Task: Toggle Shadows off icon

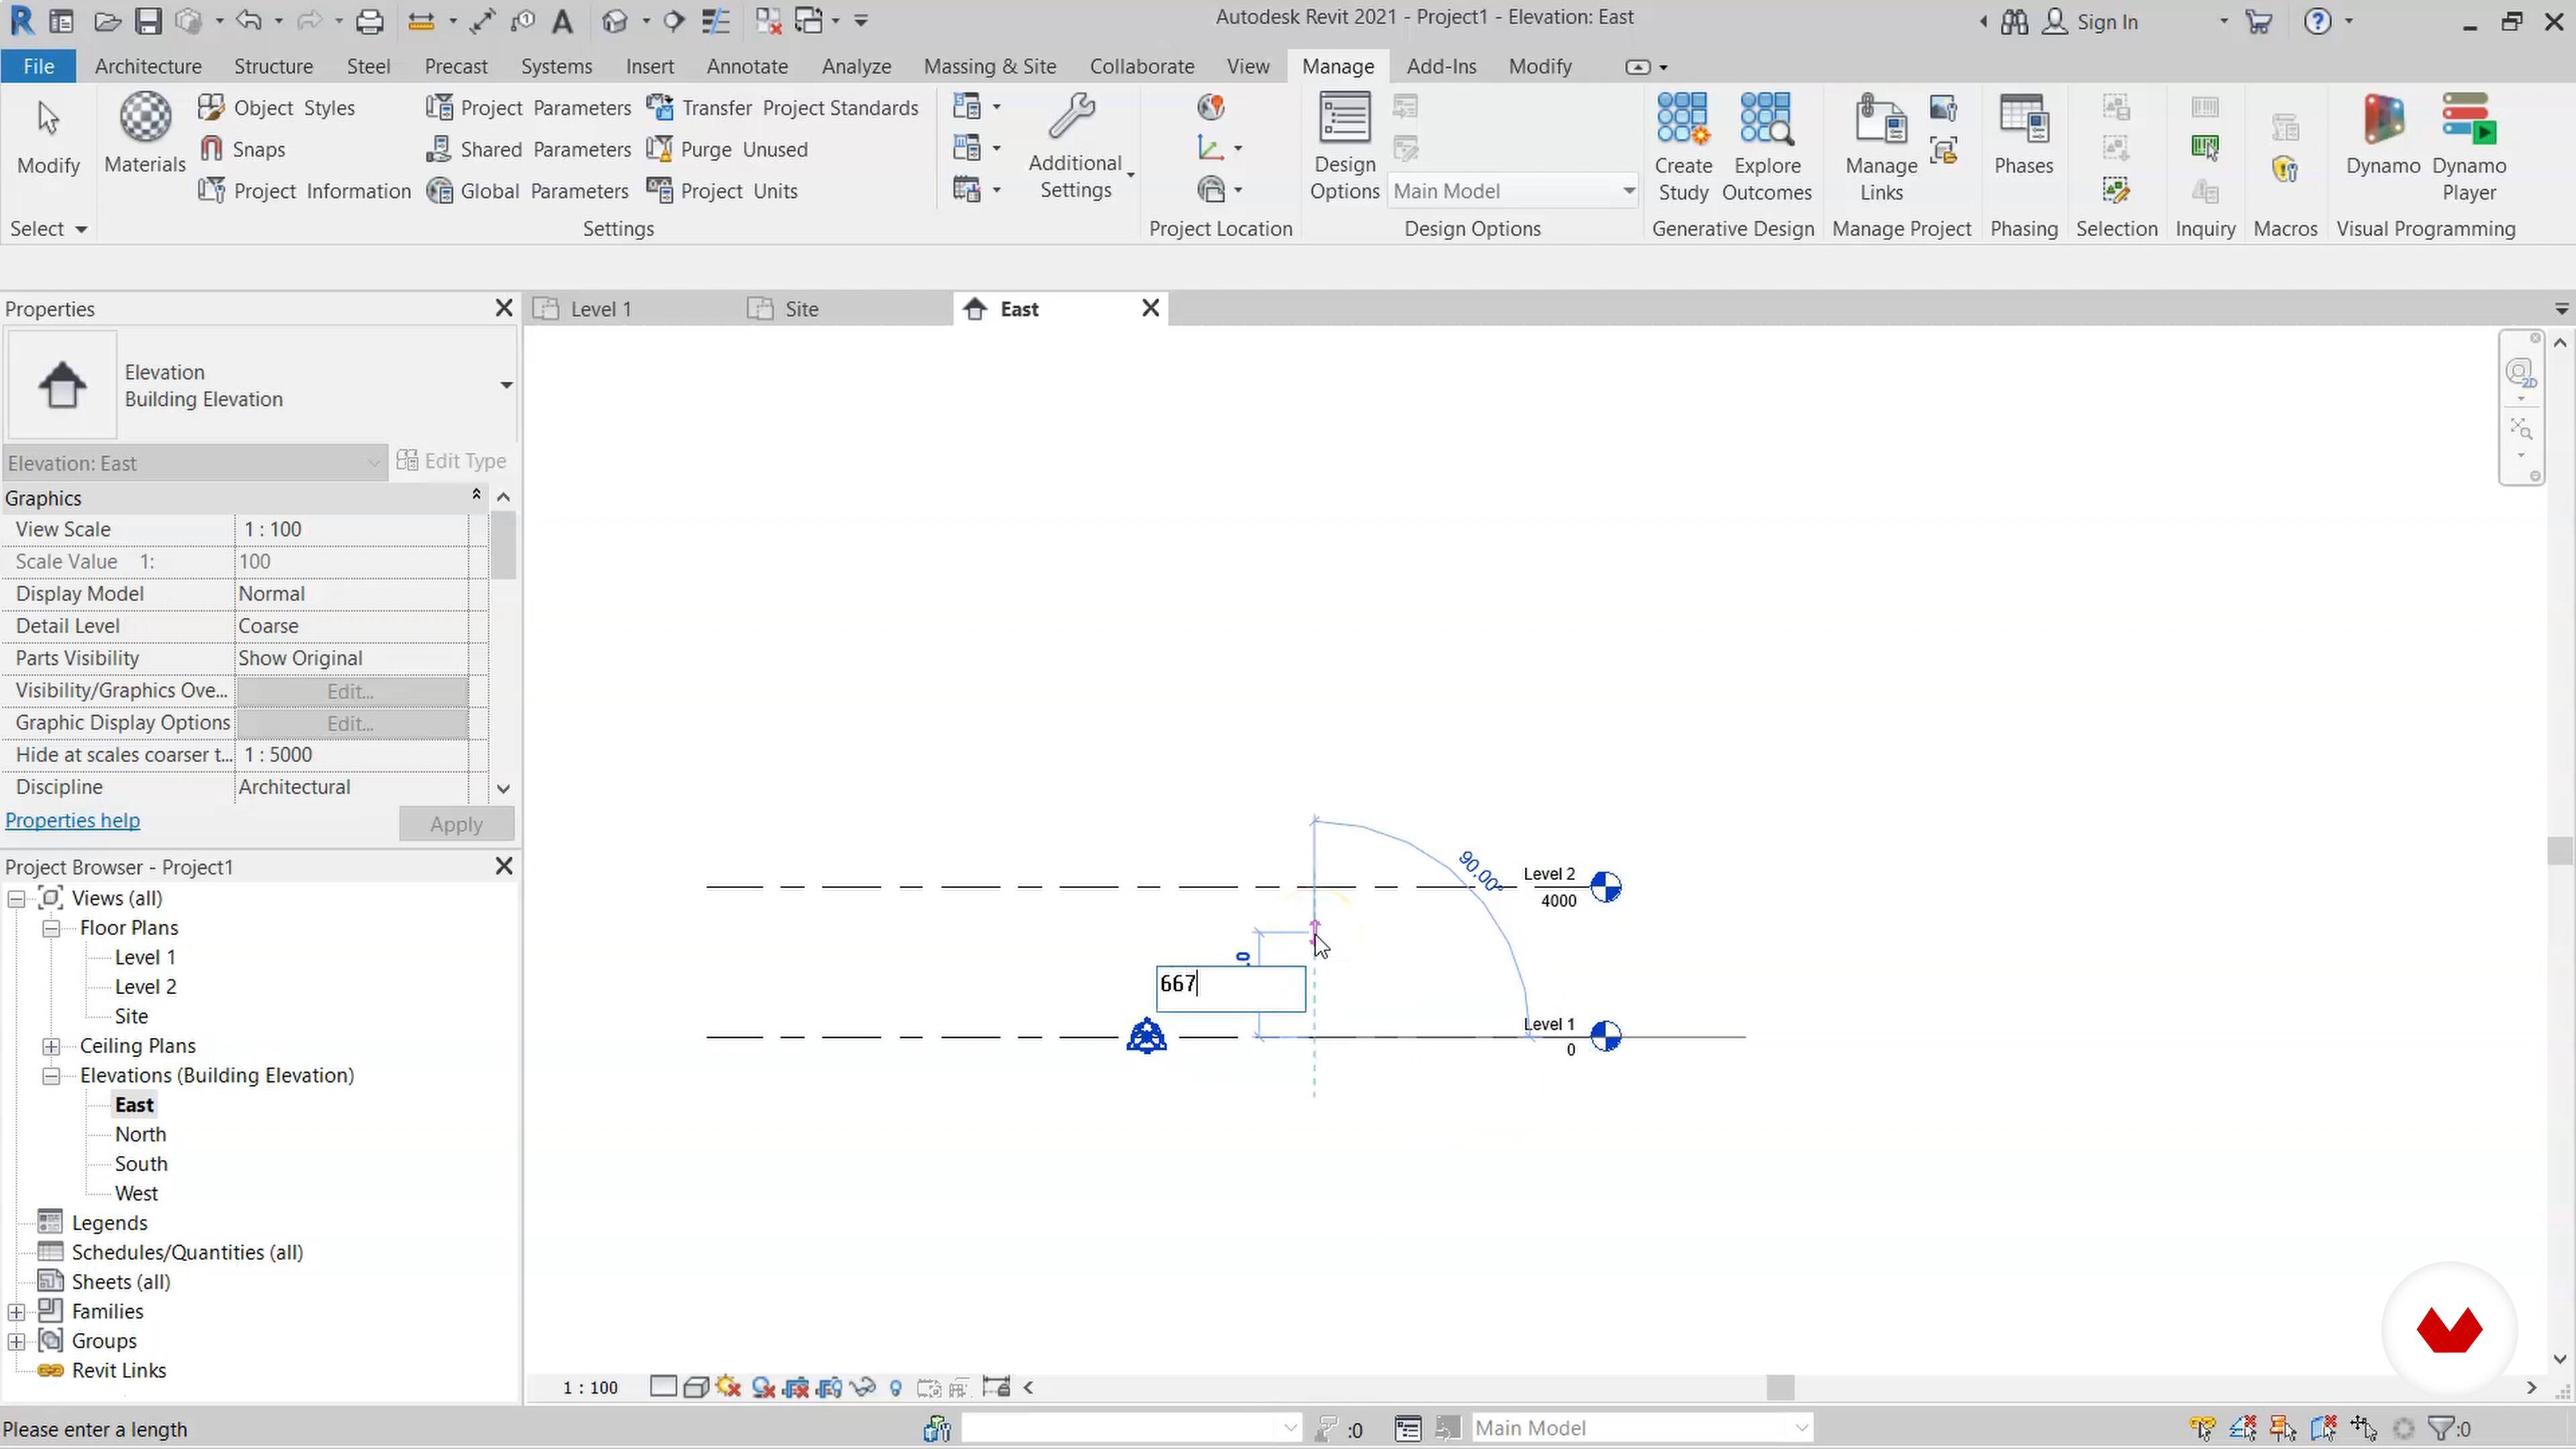Action: point(763,1388)
